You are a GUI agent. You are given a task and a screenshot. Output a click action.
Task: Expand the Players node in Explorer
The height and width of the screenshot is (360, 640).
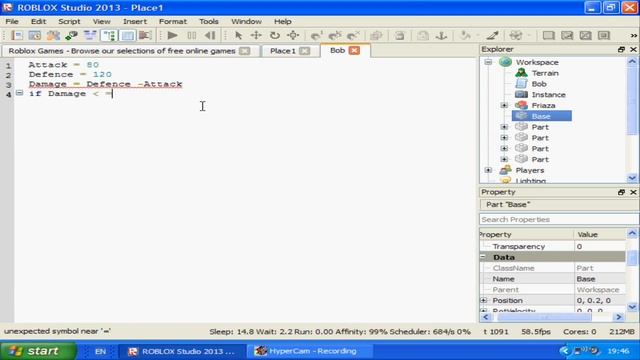click(x=488, y=170)
